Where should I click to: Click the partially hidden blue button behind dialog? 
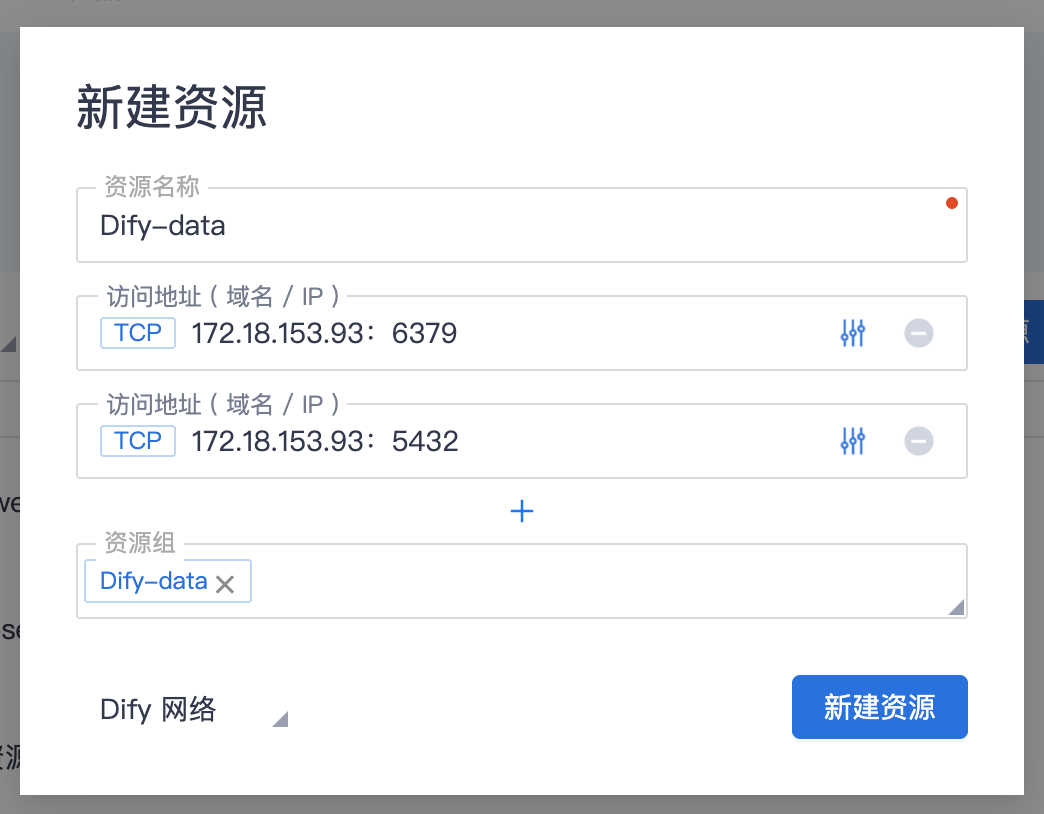tap(1033, 332)
